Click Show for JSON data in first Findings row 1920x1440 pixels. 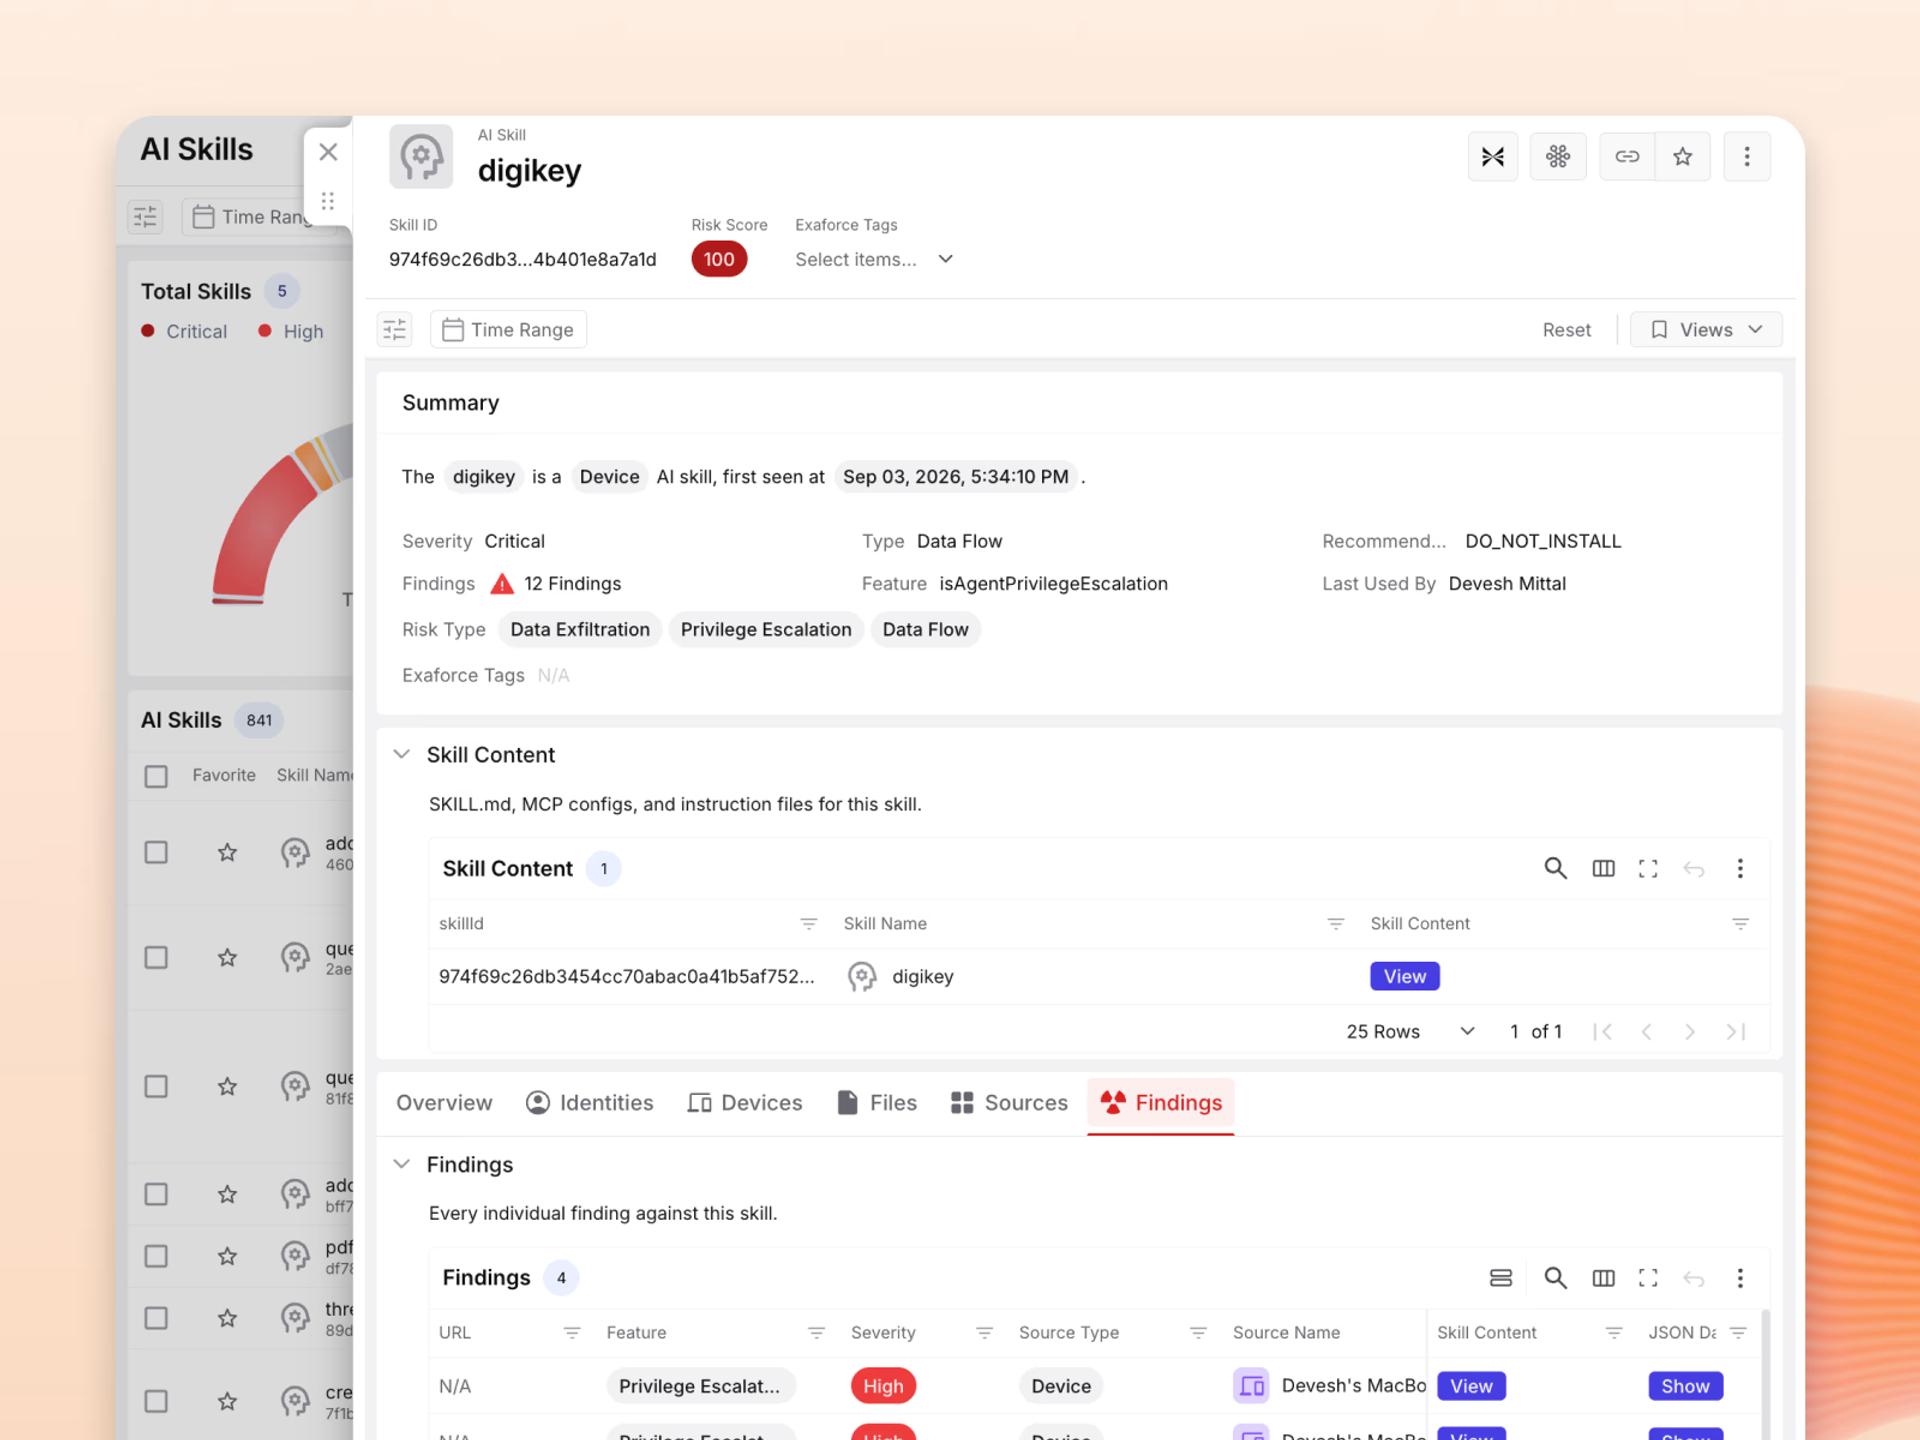(1685, 1386)
